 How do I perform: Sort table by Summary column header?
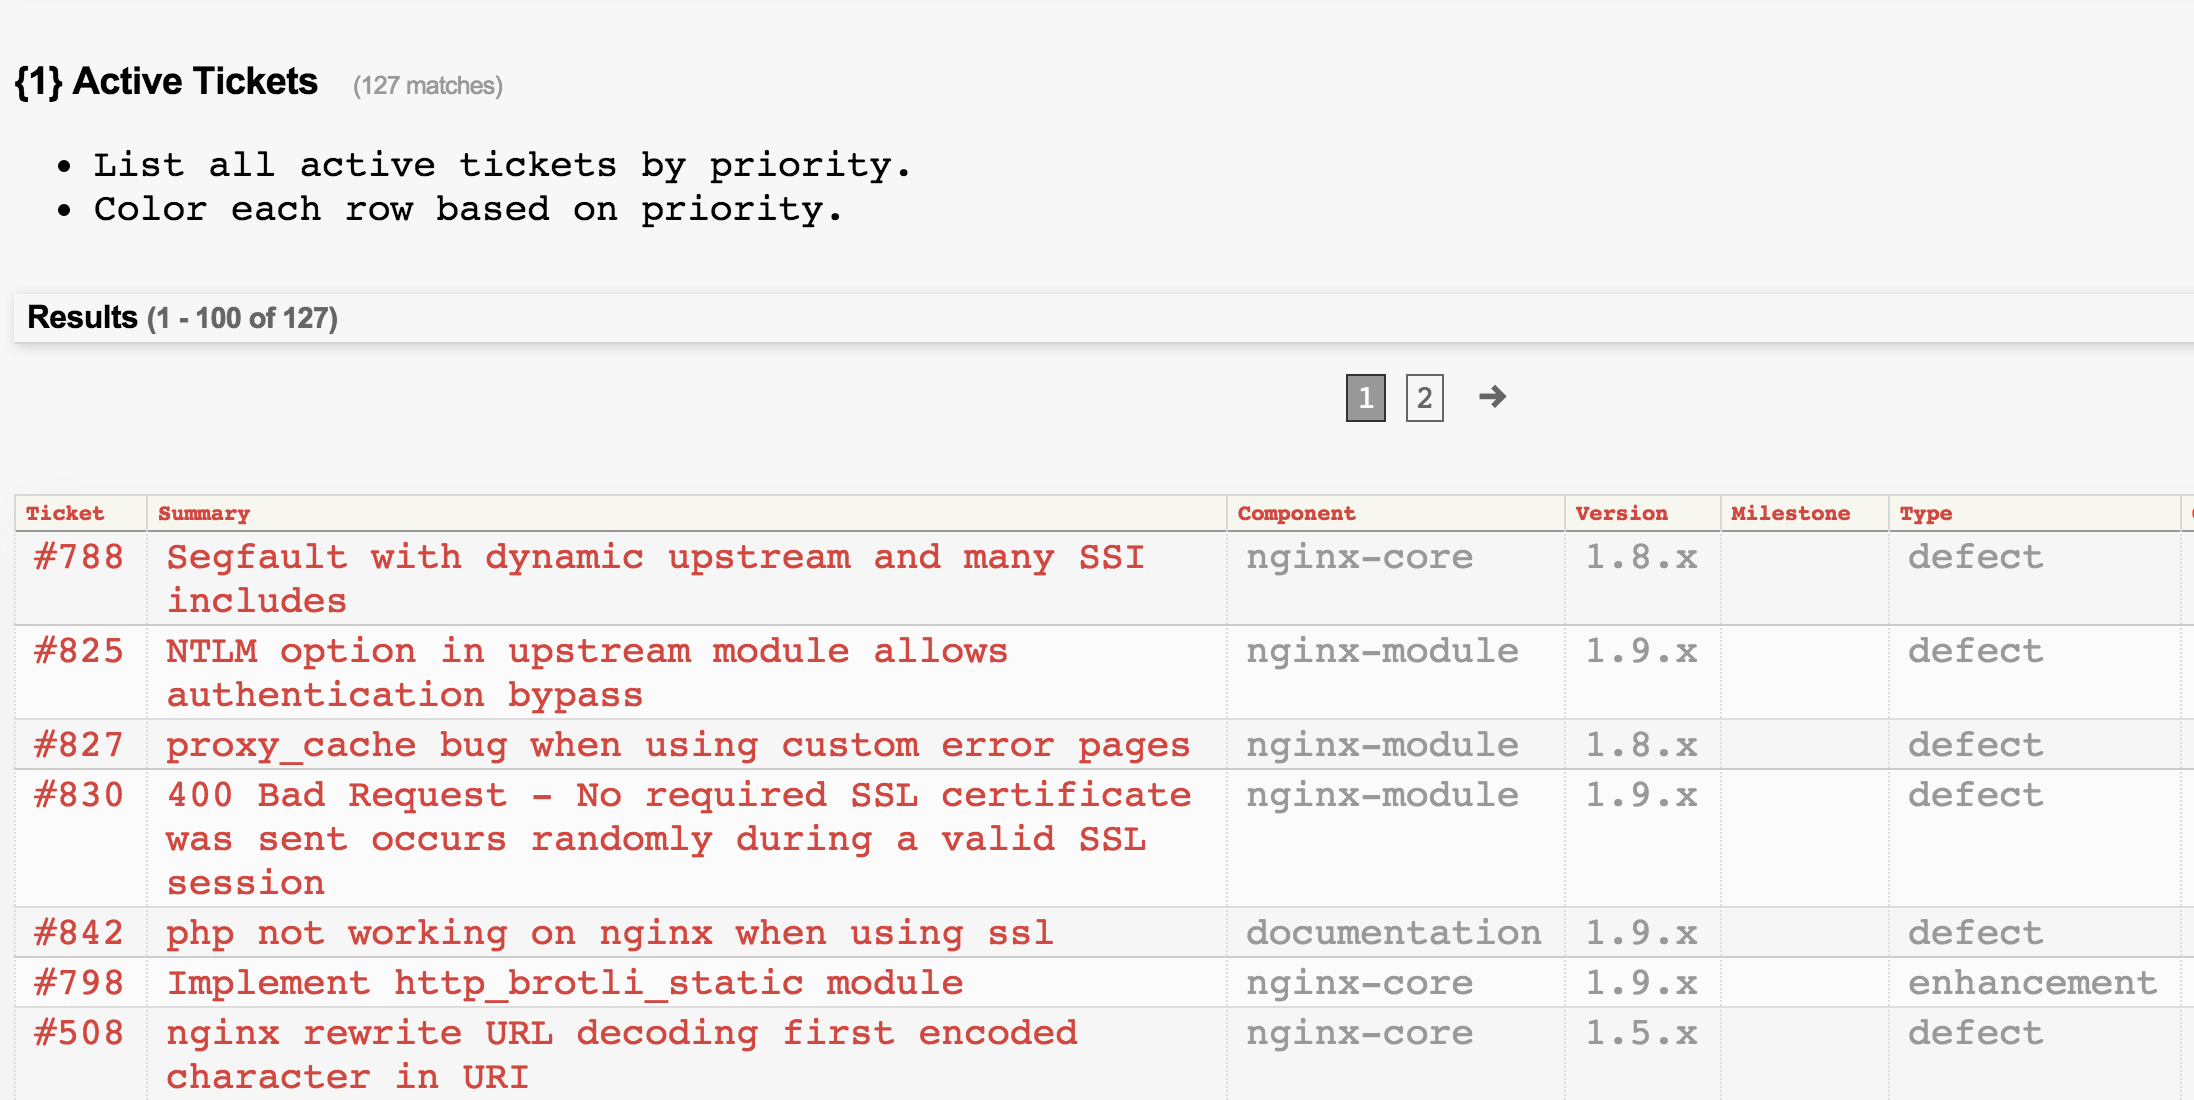204,513
